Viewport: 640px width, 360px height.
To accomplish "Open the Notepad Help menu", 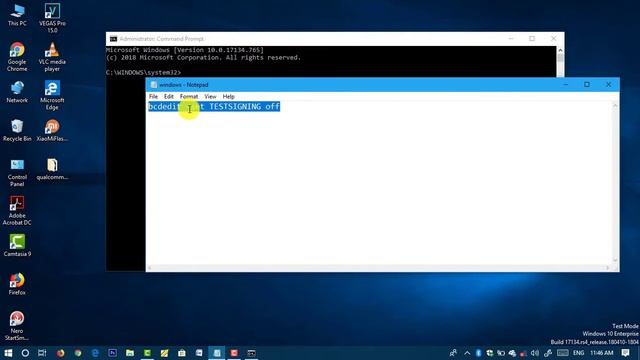I will point(228,96).
